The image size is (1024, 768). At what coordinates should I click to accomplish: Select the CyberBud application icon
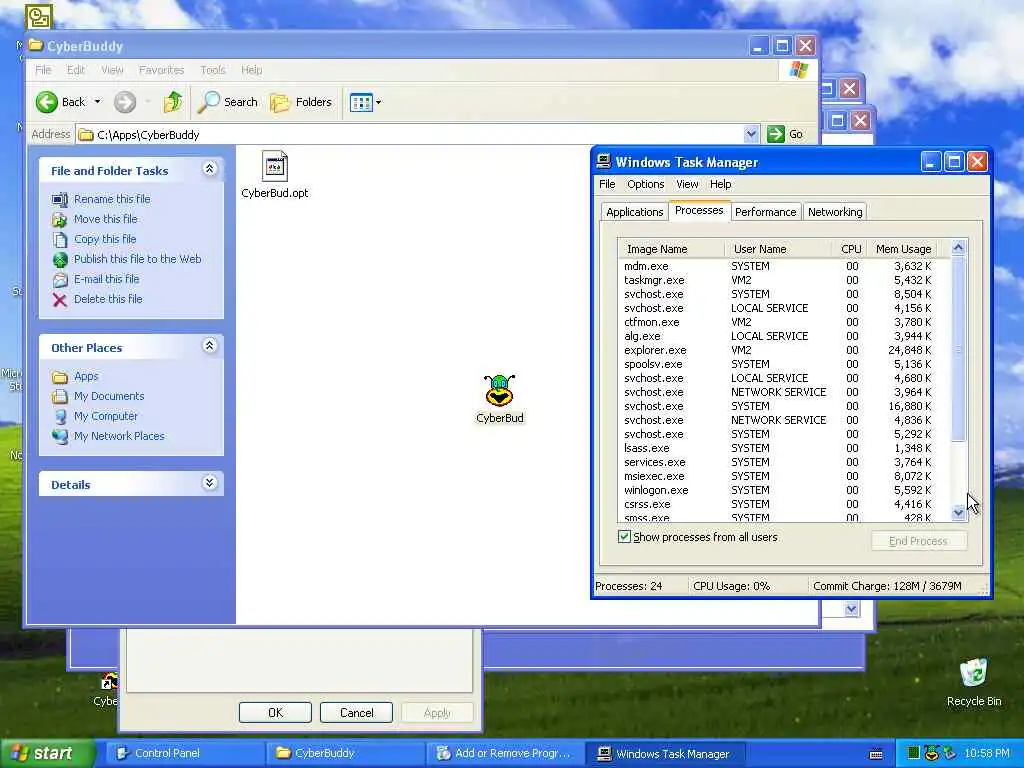pyautogui.click(x=500, y=391)
